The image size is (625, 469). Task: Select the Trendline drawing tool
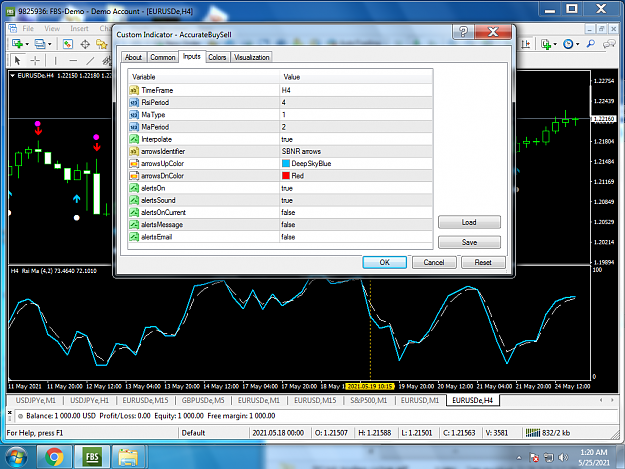(90, 61)
